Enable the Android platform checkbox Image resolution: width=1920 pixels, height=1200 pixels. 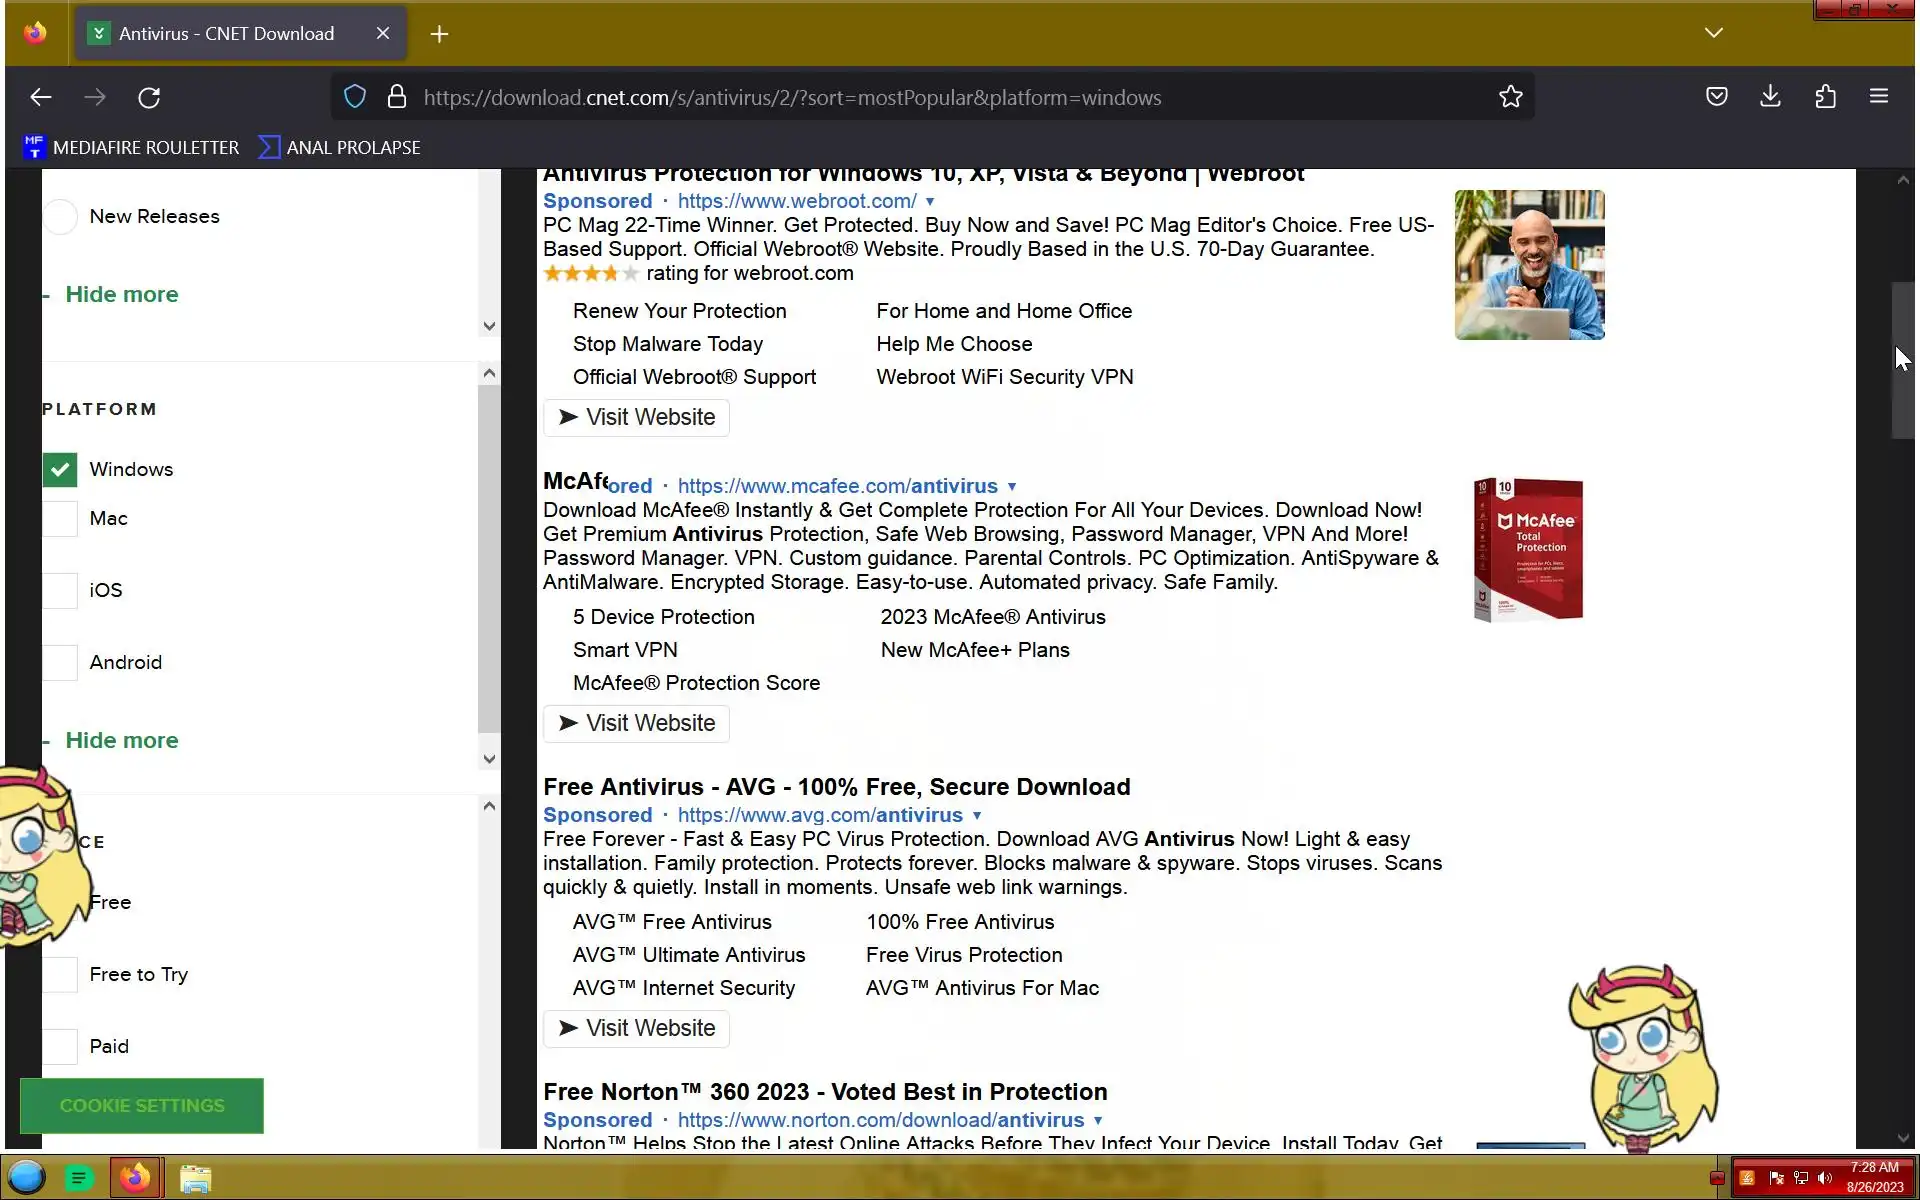coord(60,662)
